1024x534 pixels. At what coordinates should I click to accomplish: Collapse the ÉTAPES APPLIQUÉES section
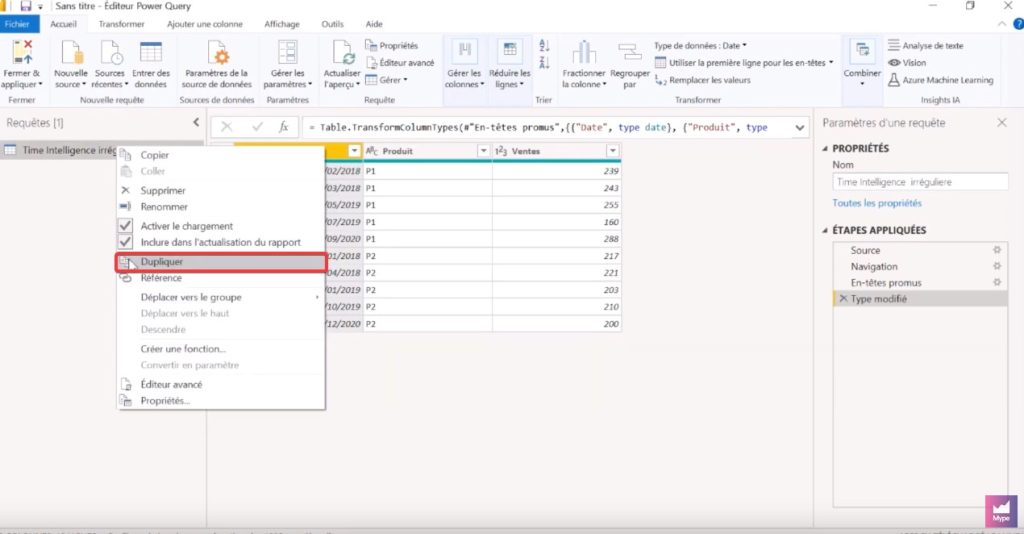point(825,230)
